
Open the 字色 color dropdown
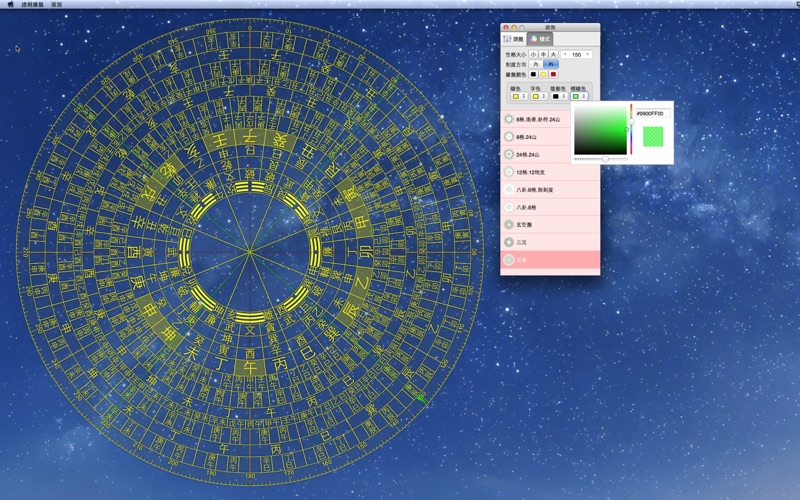click(536, 96)
